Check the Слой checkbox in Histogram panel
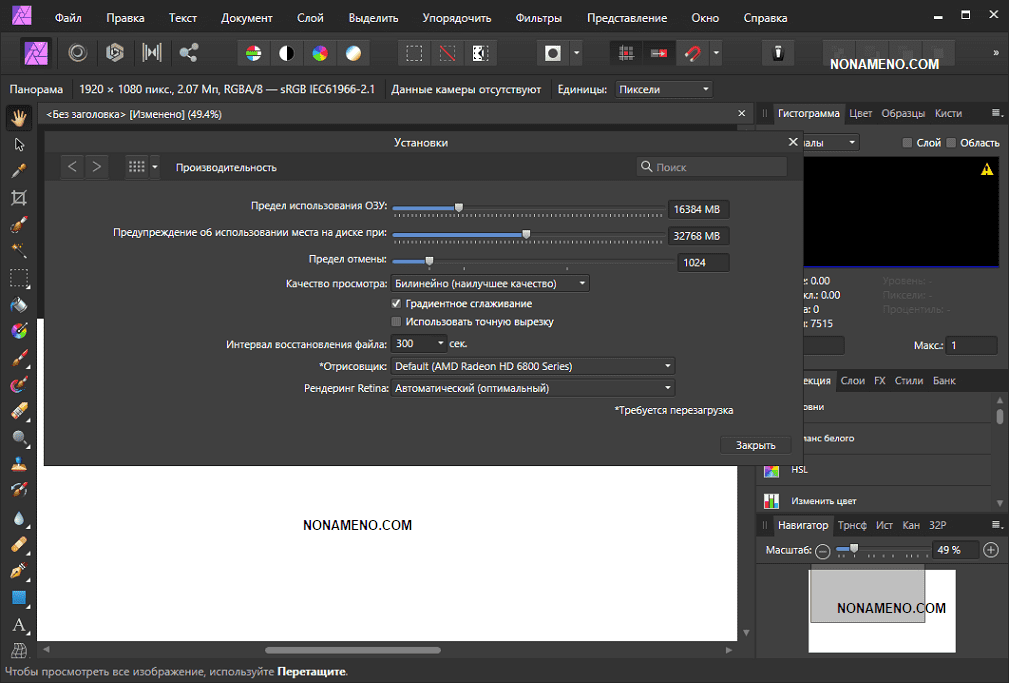This screenshot has width=1009, height=683. pyautogui.click(x=907, y=143)
